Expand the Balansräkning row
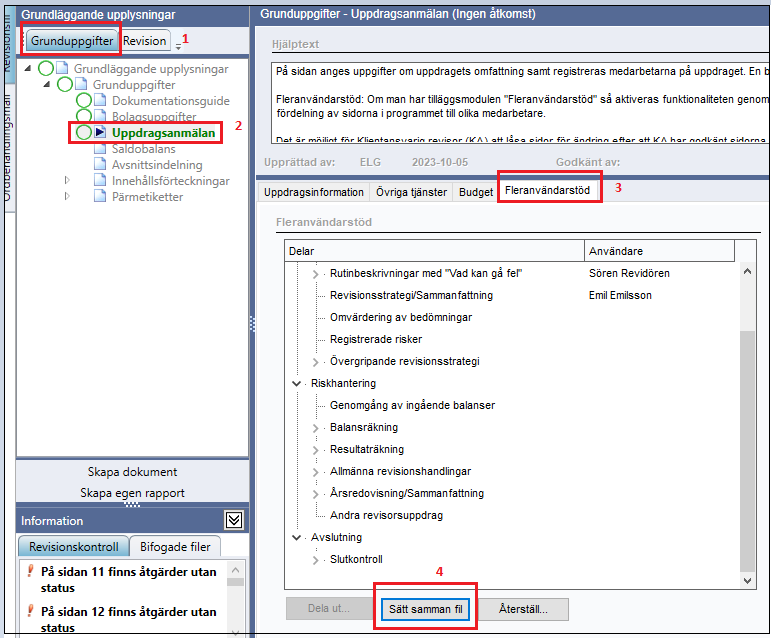Screen dimensions: 771x638 coord(316,428)
